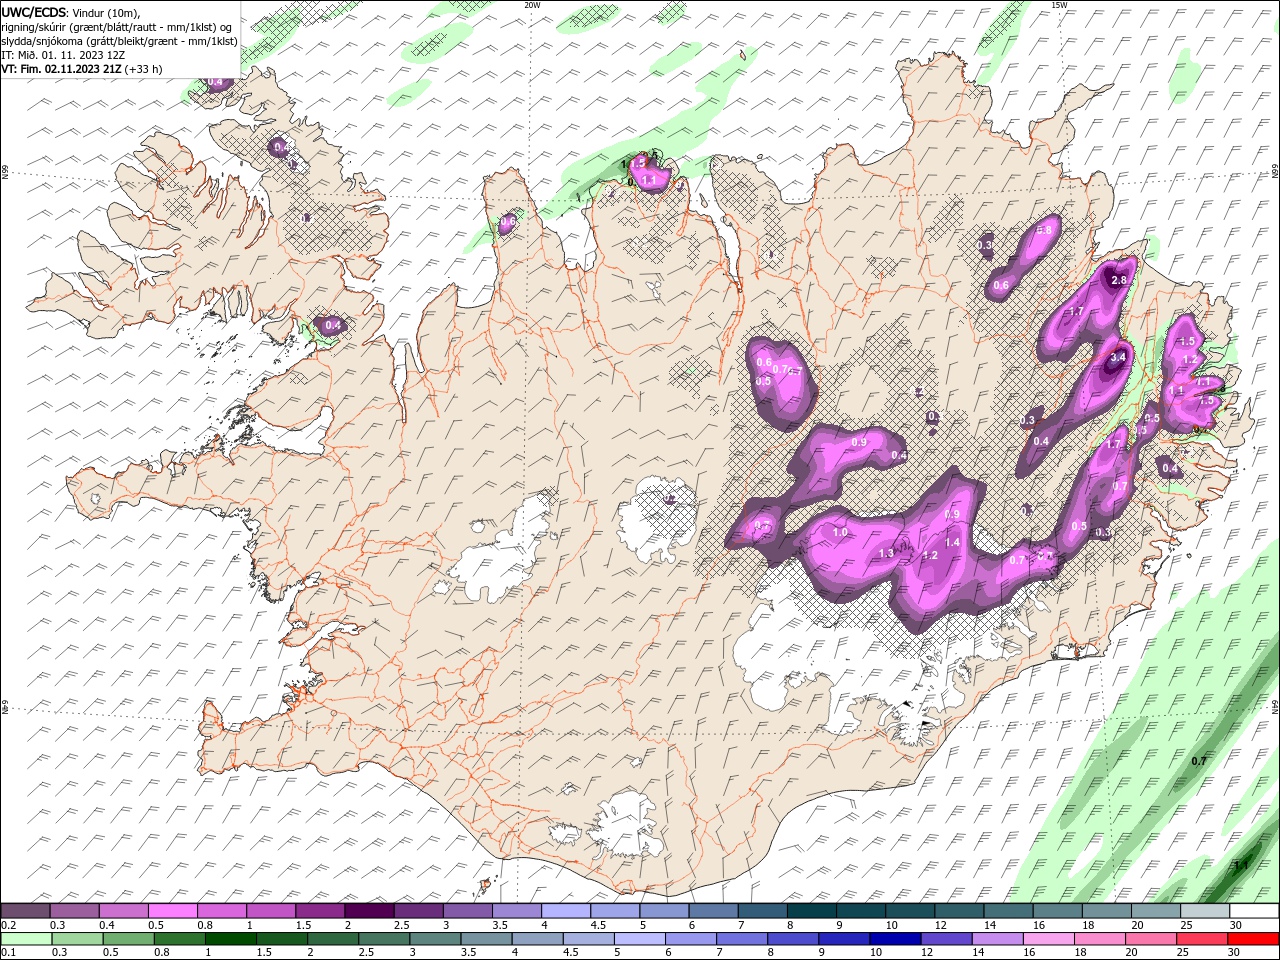Click the UWC/ECDS title text

click(x=34, y=12)
